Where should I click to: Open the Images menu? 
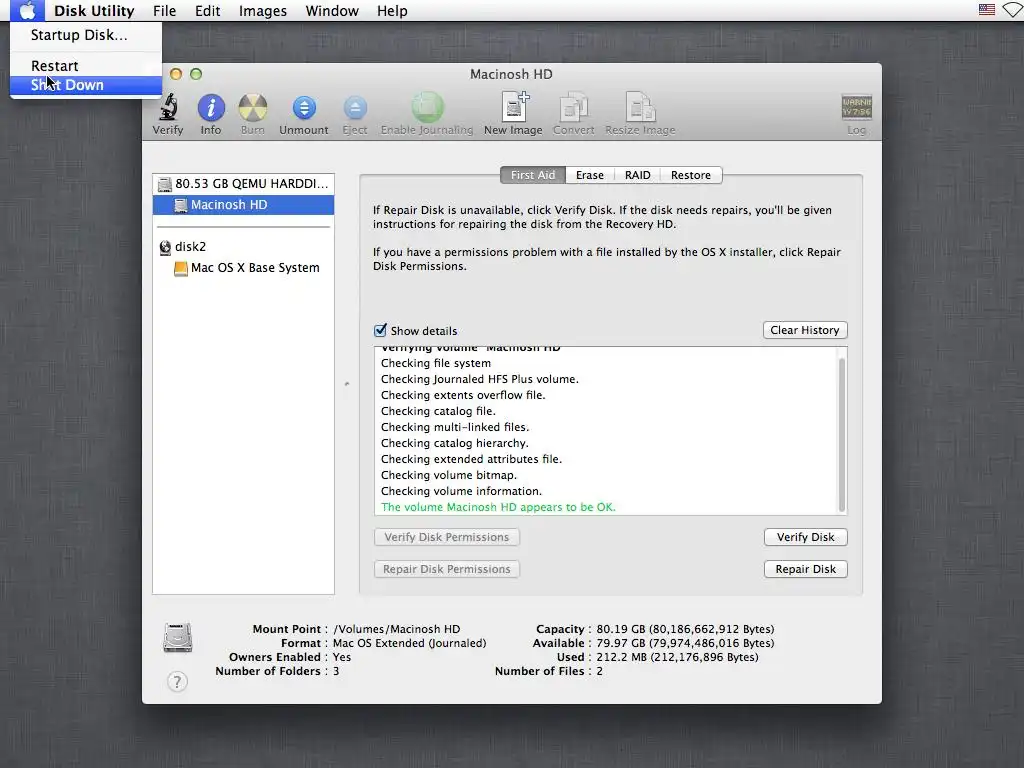click(263, 10)
